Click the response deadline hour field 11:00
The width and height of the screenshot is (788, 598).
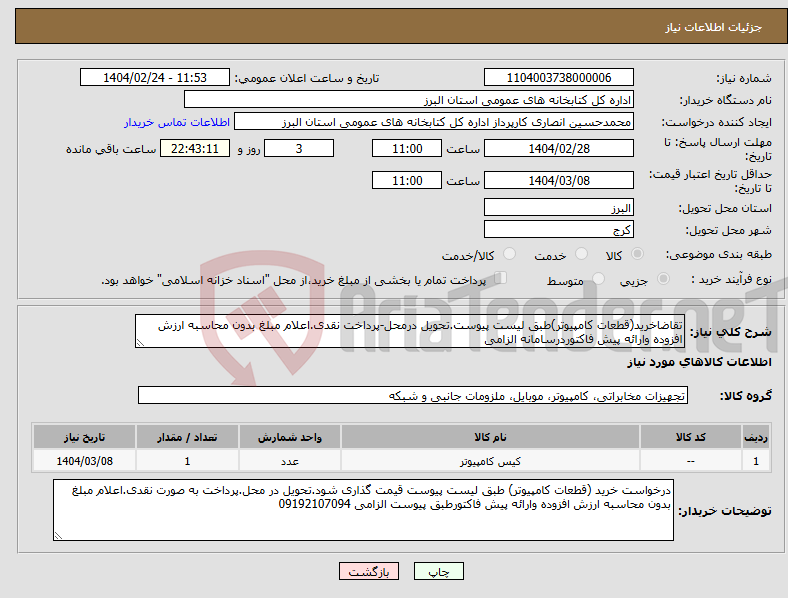tap(407, 148)
